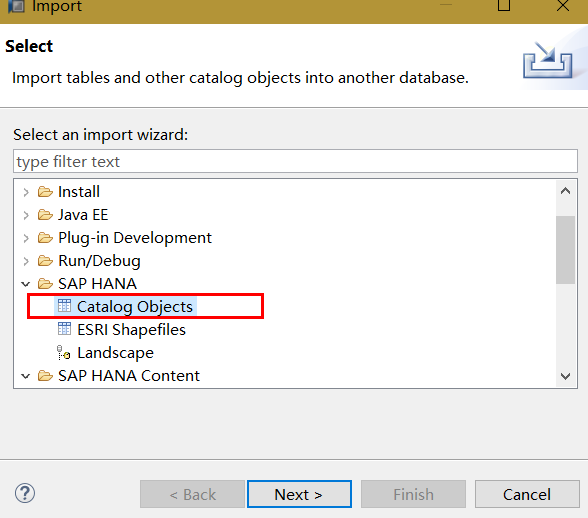Click the ESRI Shapefiles table icon

click(64, 329)
